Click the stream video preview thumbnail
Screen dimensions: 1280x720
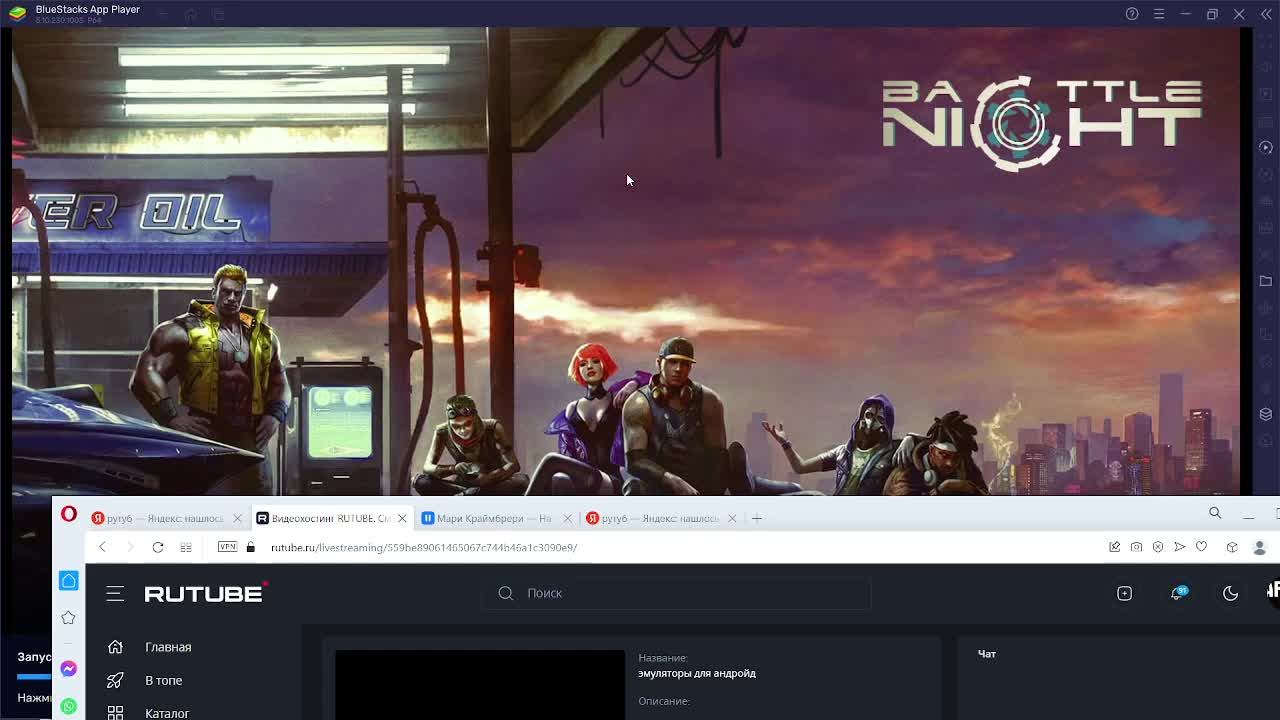480,685
